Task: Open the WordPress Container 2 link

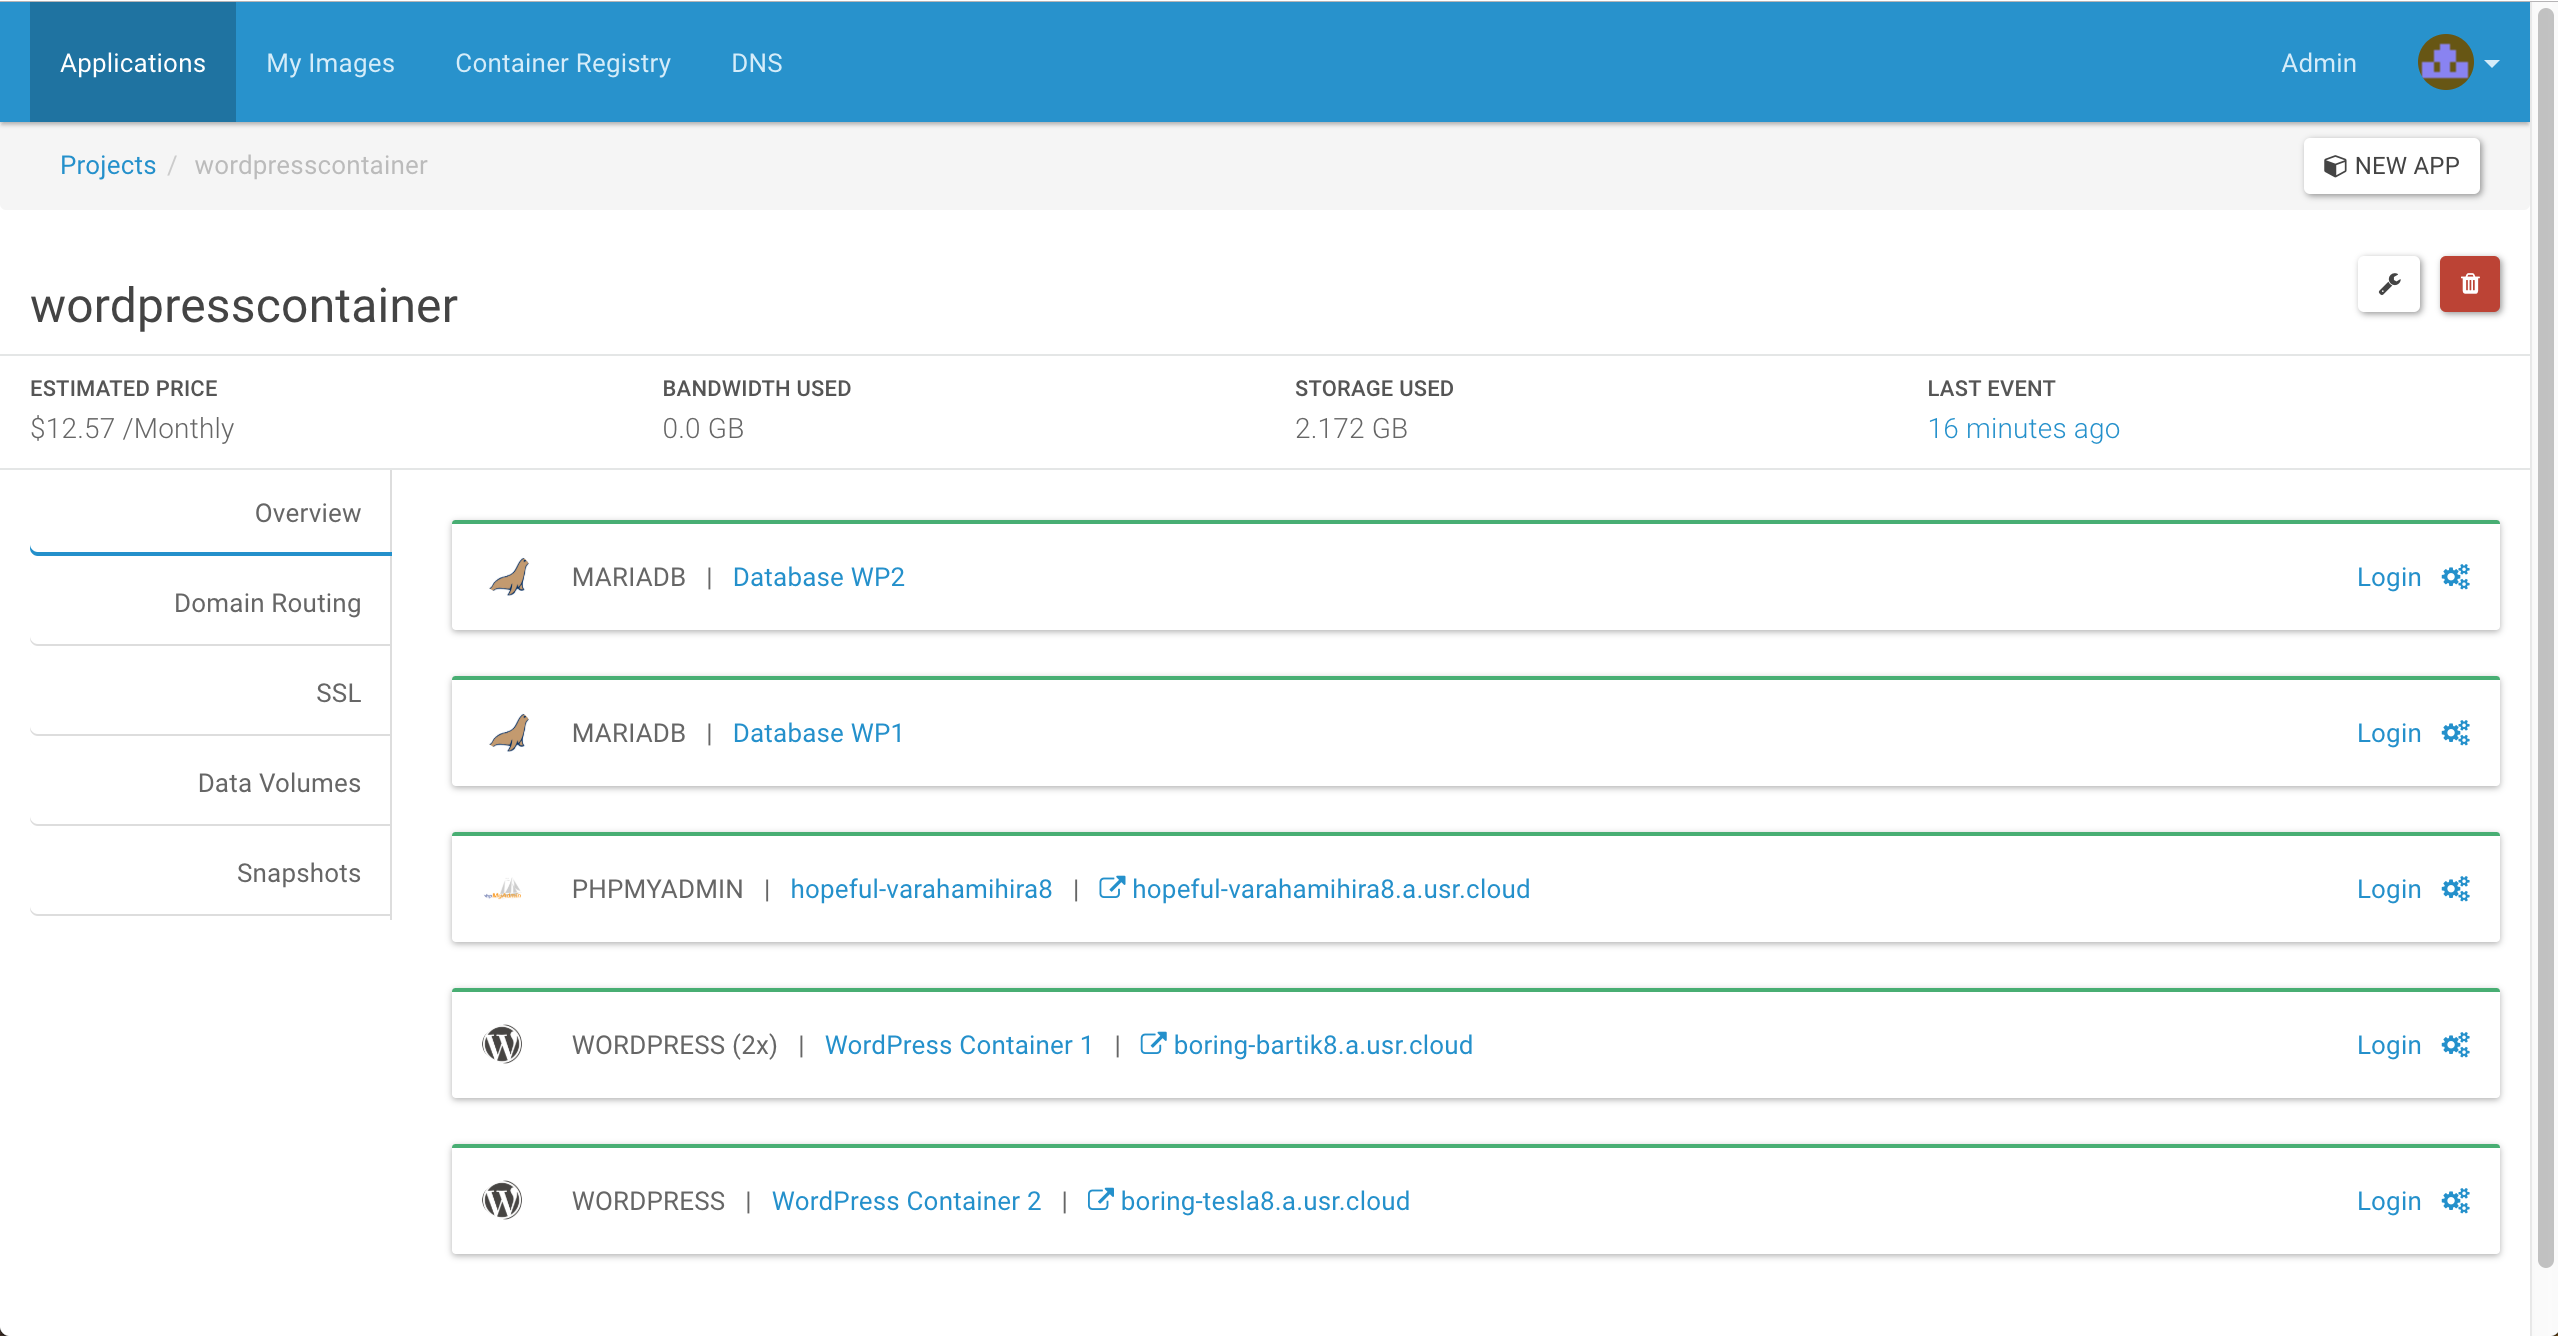Action: (x=906, y=1201)
